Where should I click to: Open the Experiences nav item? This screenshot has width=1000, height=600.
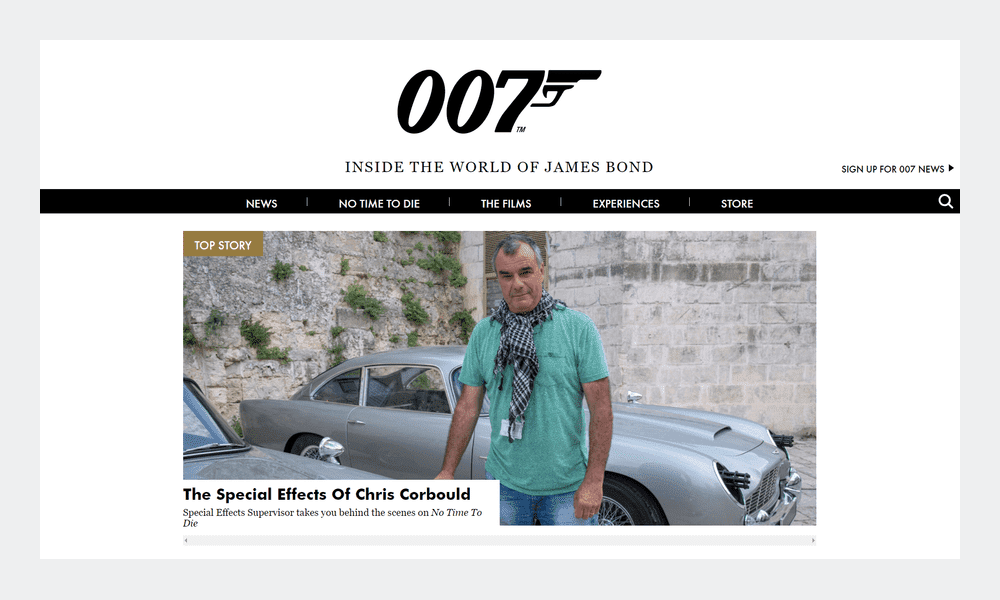click(x=626, y=203)
